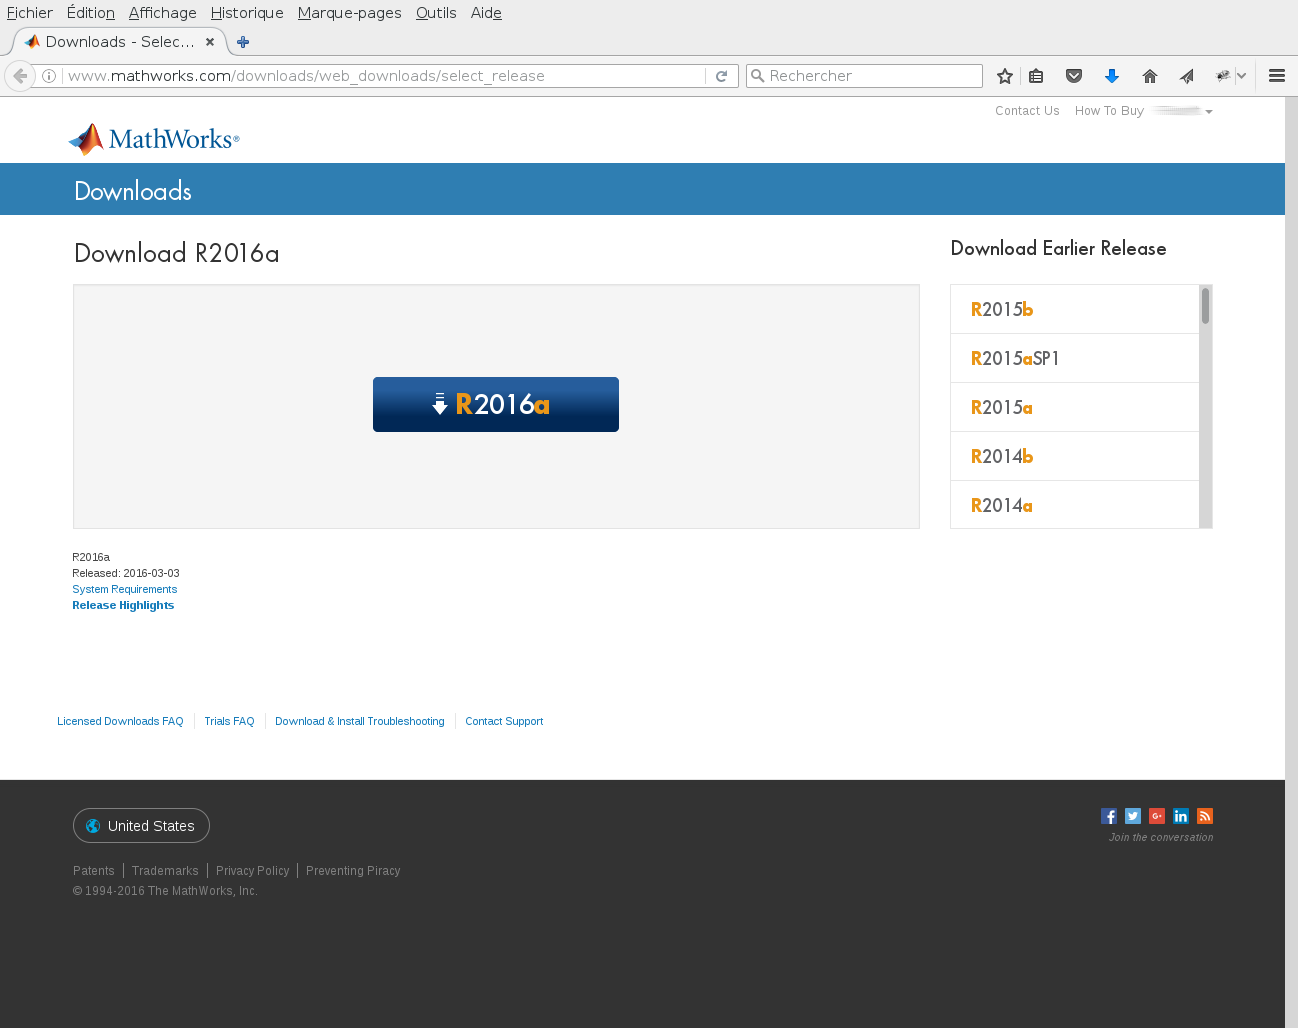Open the downloads arrow icon in the toolbar

1112,76
